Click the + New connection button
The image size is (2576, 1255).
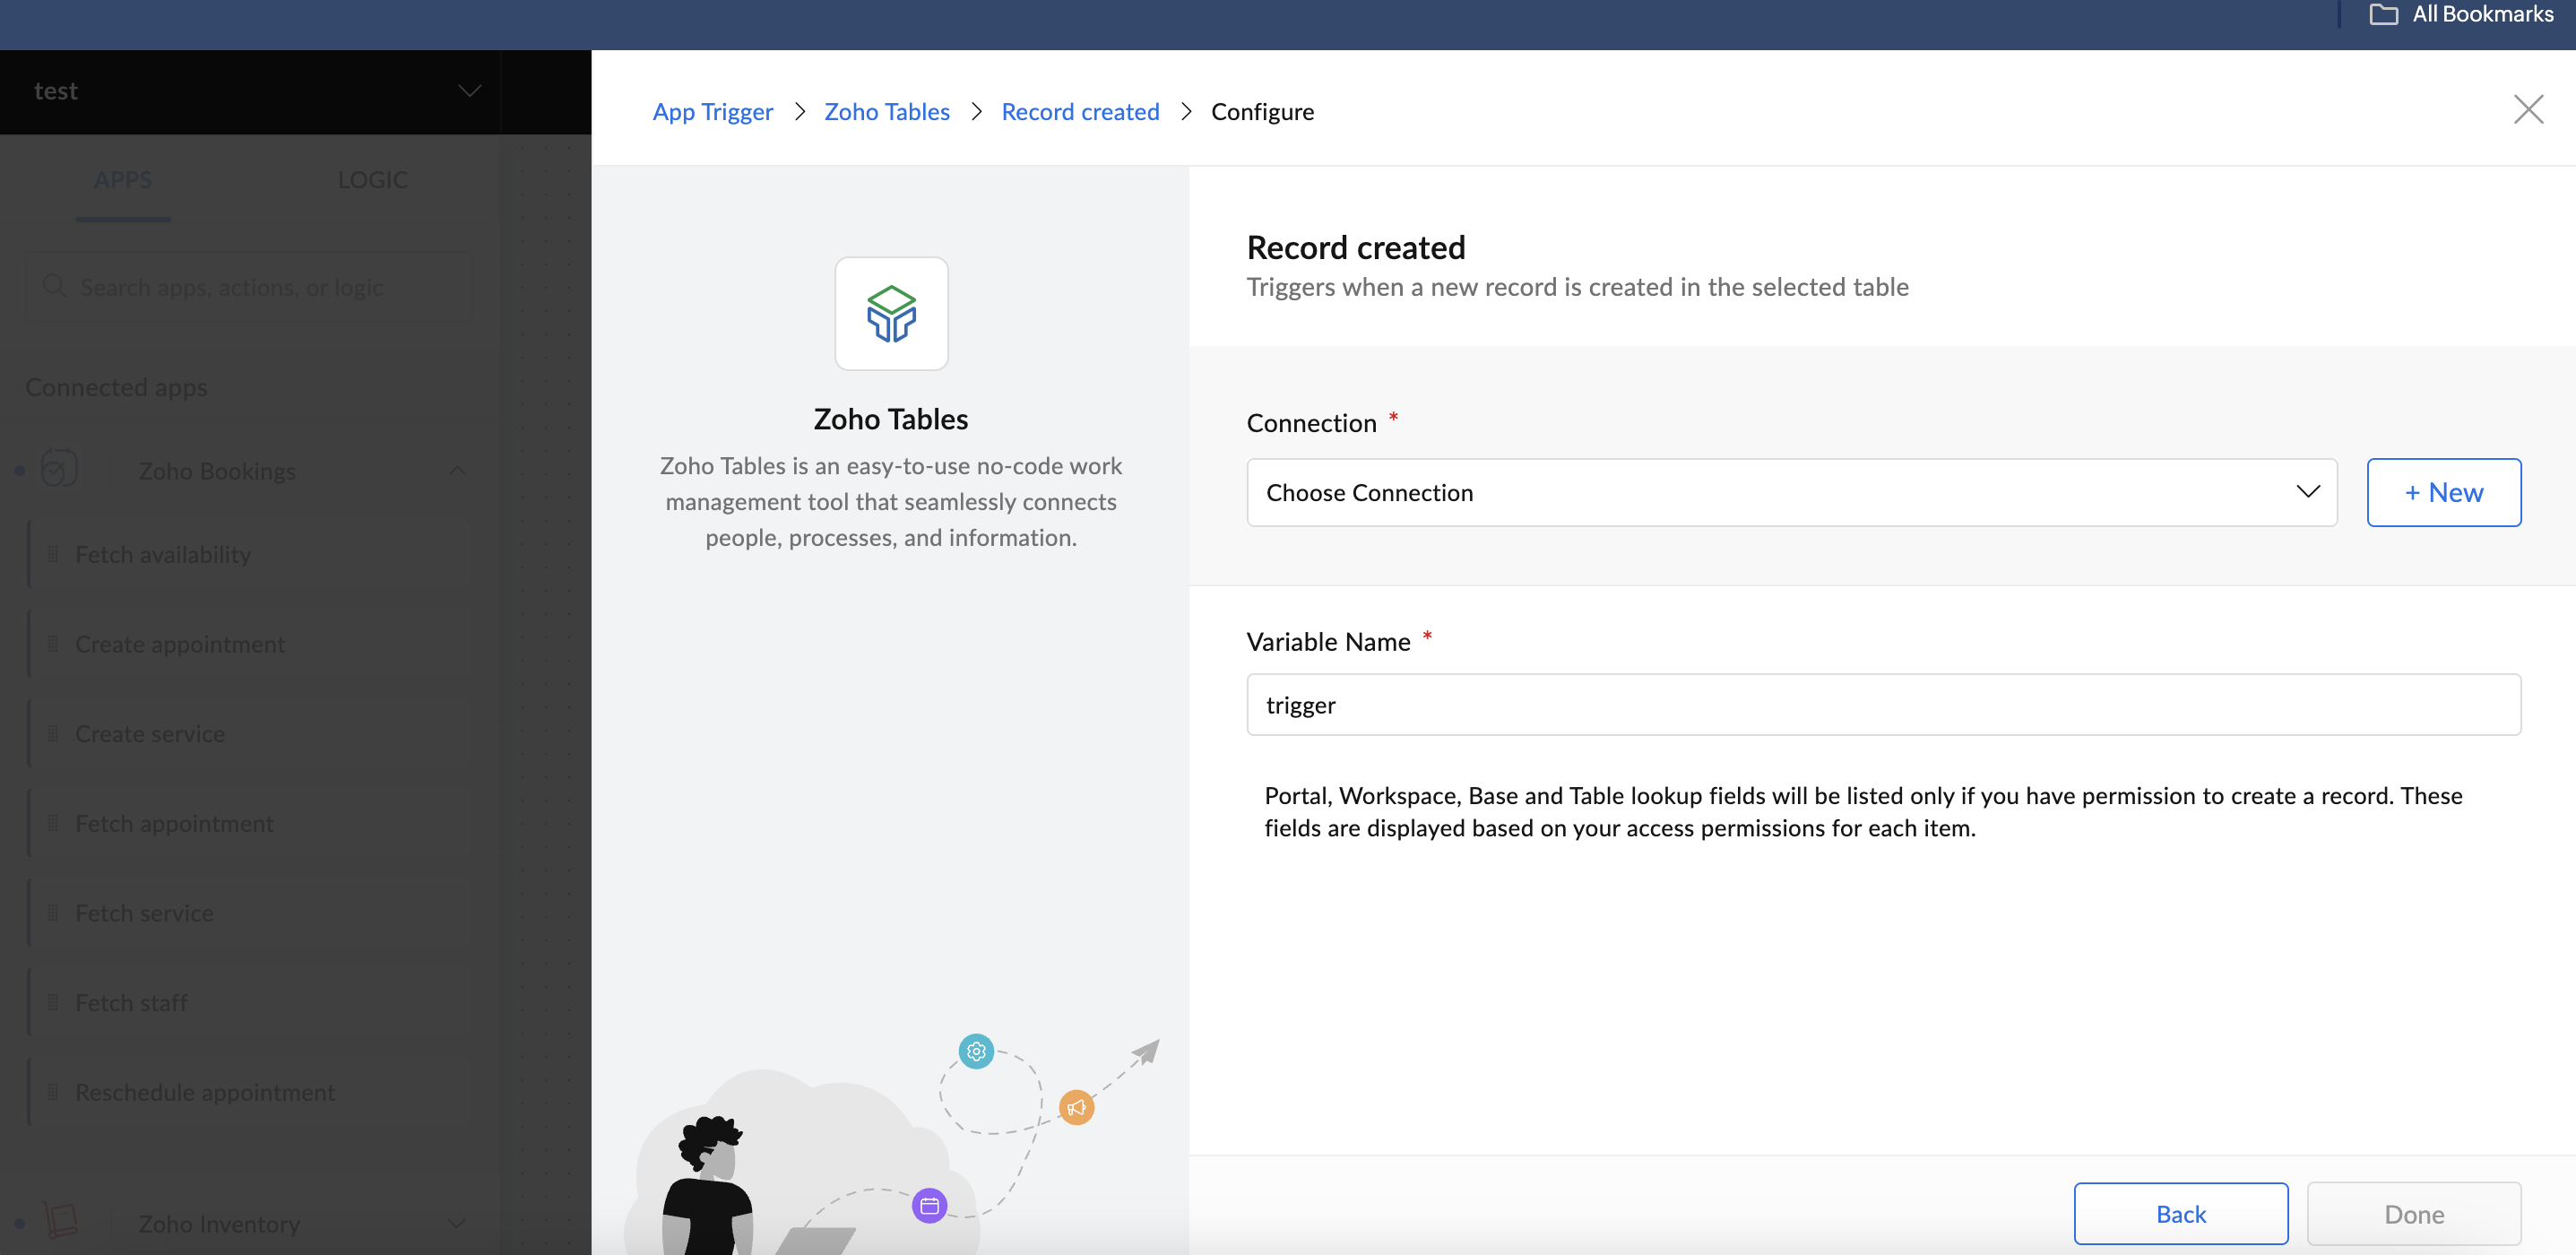[x=2443, y=492]
